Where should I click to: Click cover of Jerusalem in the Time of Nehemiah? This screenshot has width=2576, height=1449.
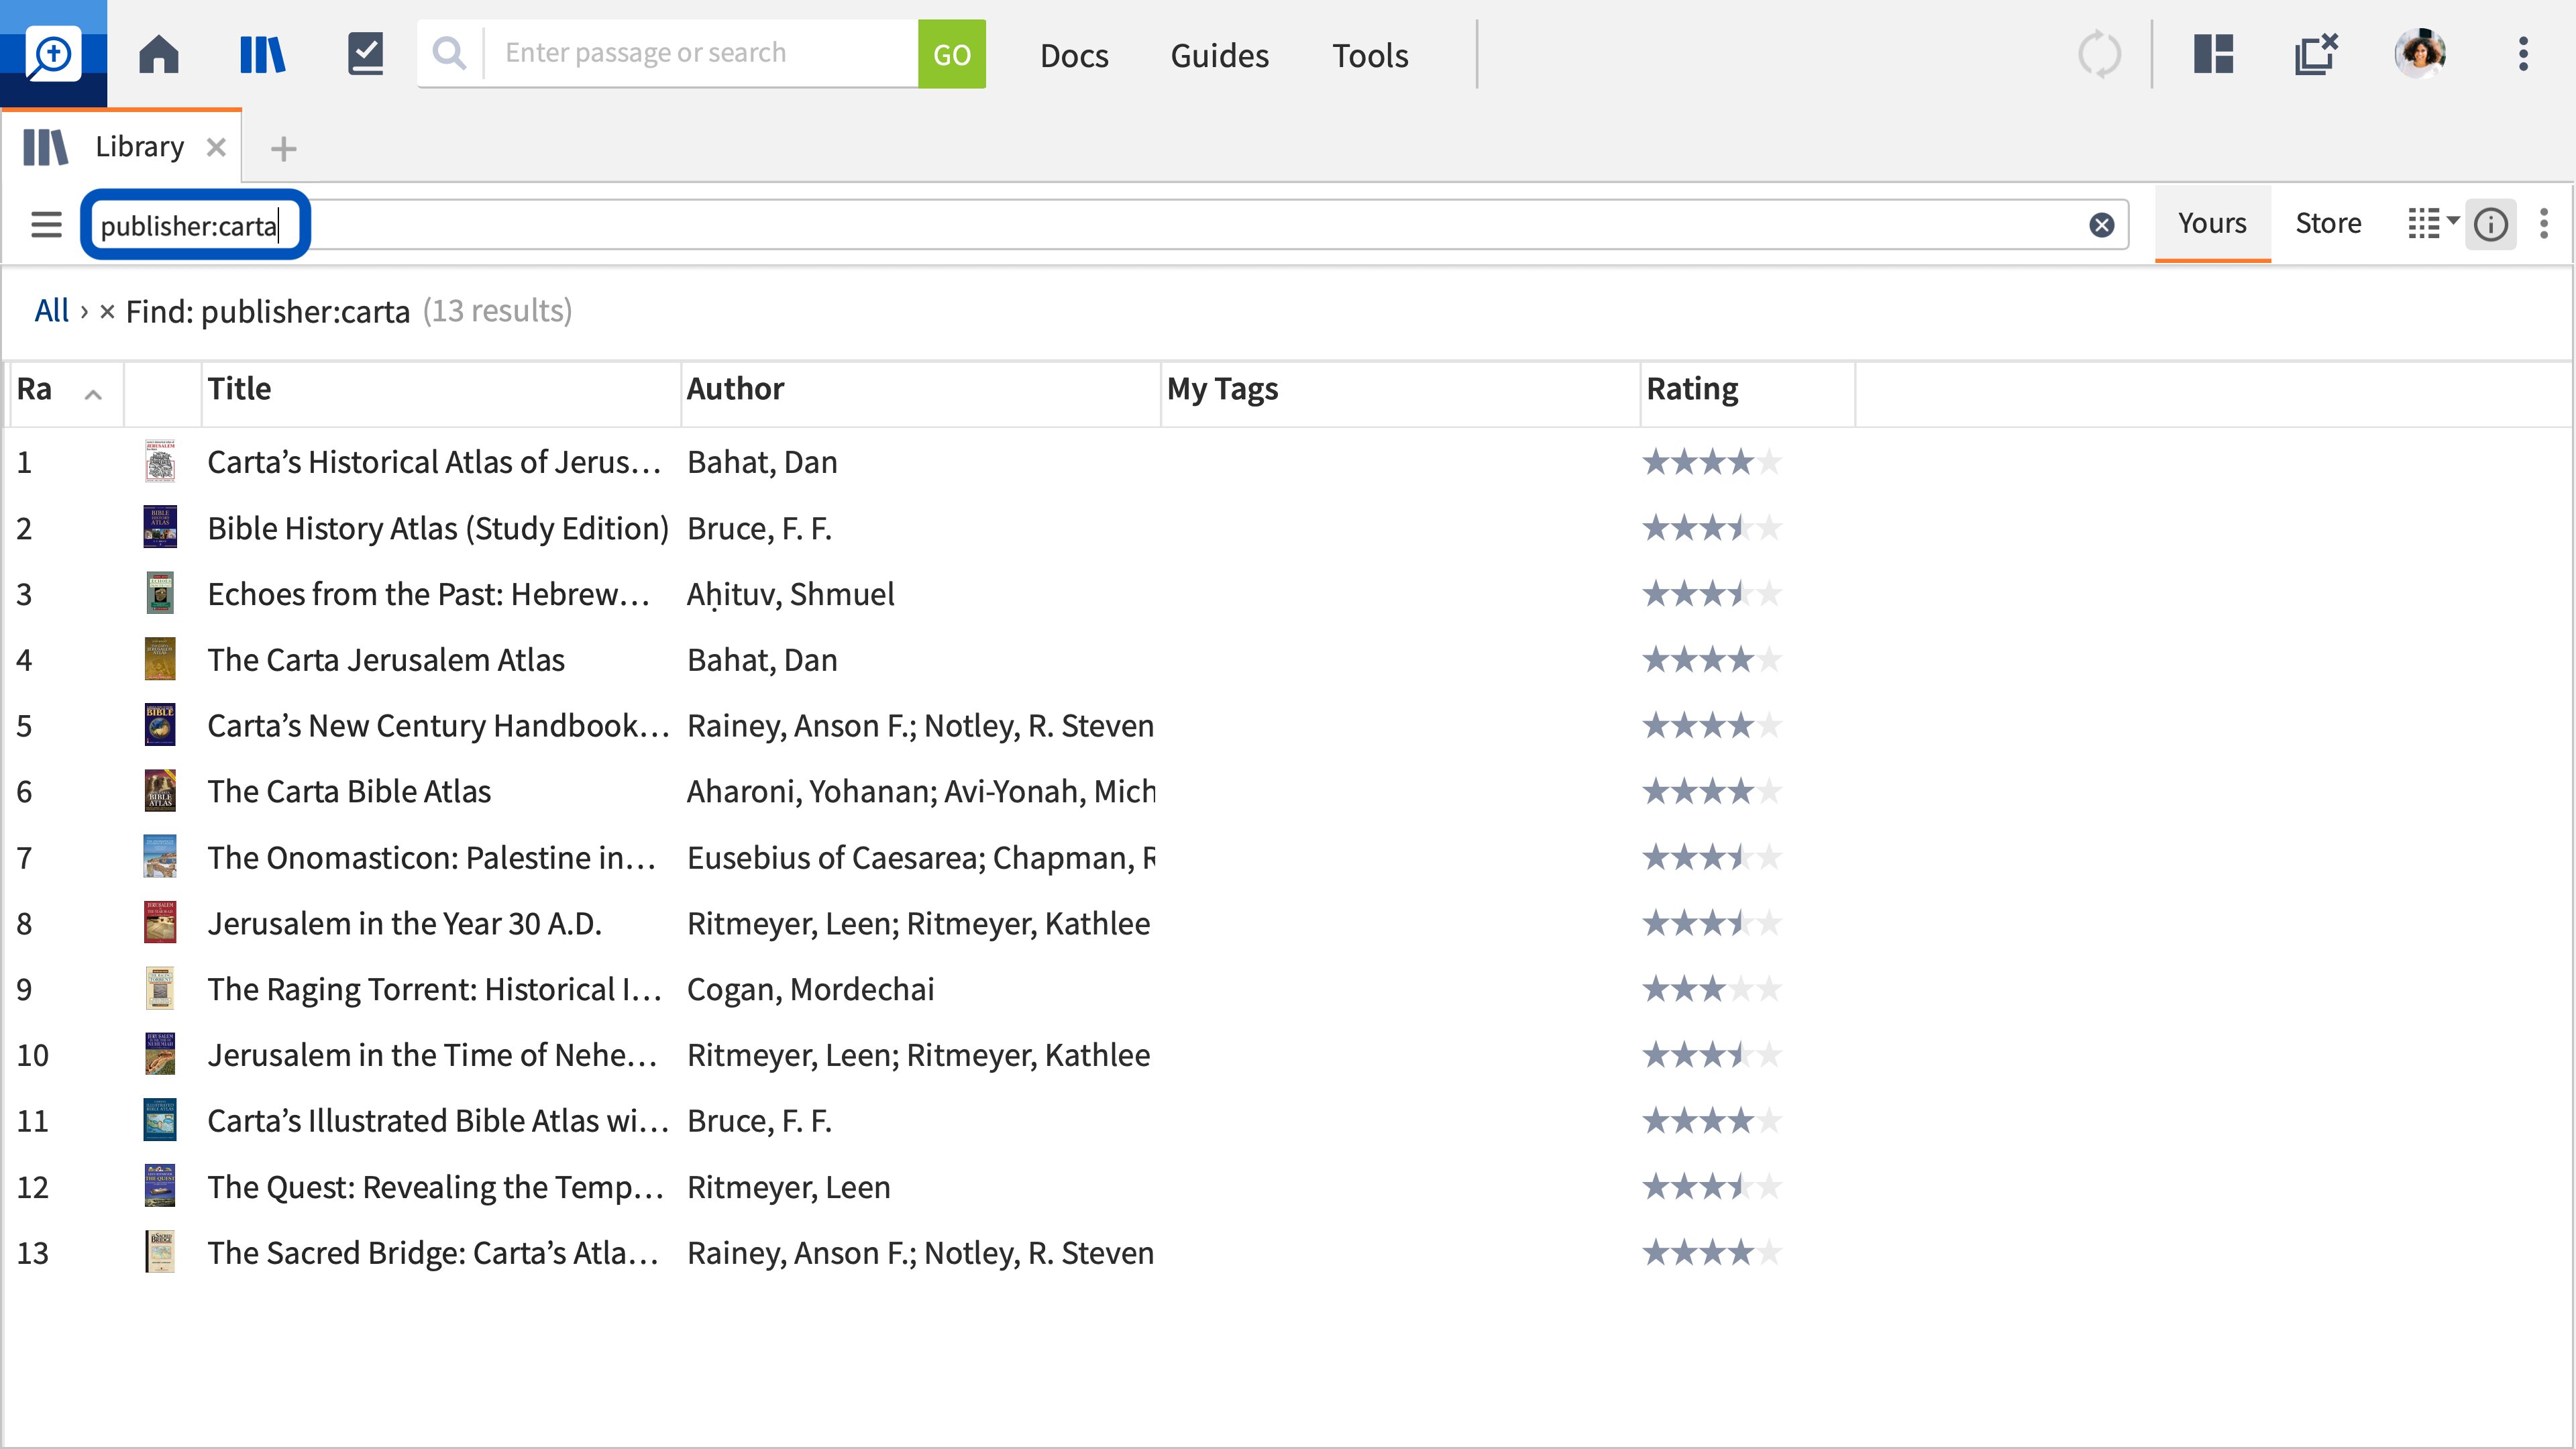coord(160,1055)
